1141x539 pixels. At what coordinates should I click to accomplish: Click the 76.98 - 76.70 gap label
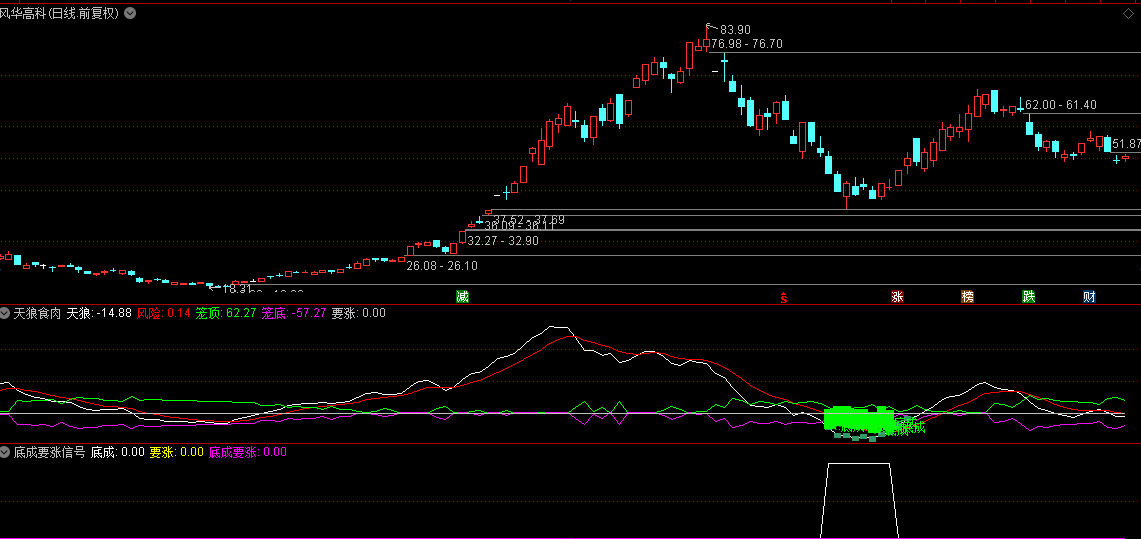pyautogui.click(x=747, y=44)
